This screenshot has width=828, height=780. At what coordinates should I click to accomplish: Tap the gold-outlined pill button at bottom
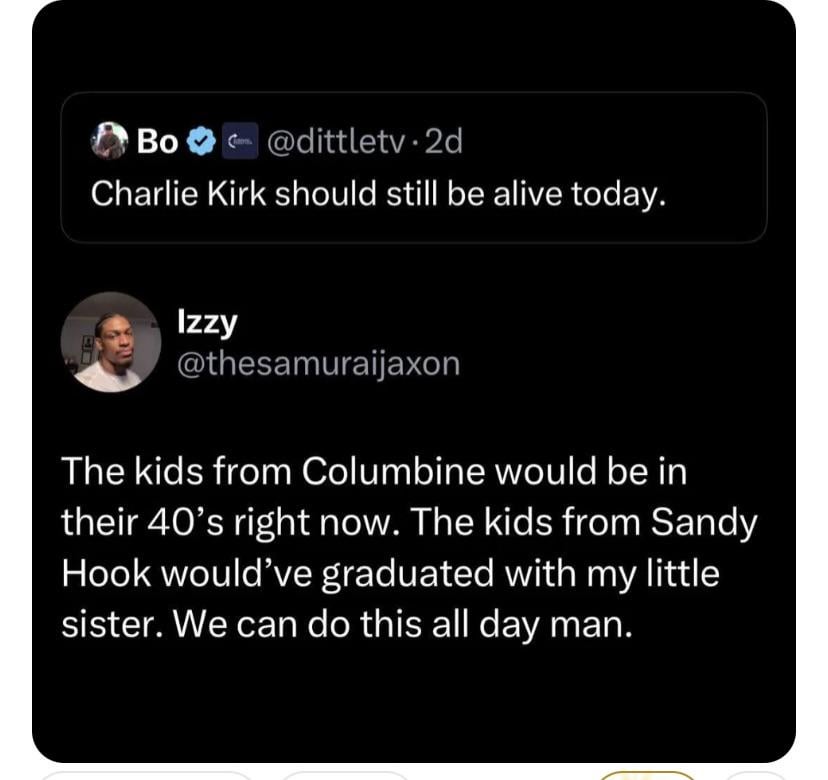647,775
